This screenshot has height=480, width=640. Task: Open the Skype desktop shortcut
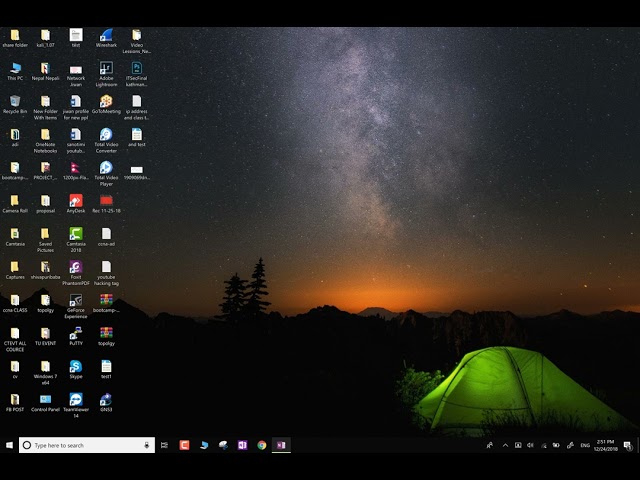76,367
